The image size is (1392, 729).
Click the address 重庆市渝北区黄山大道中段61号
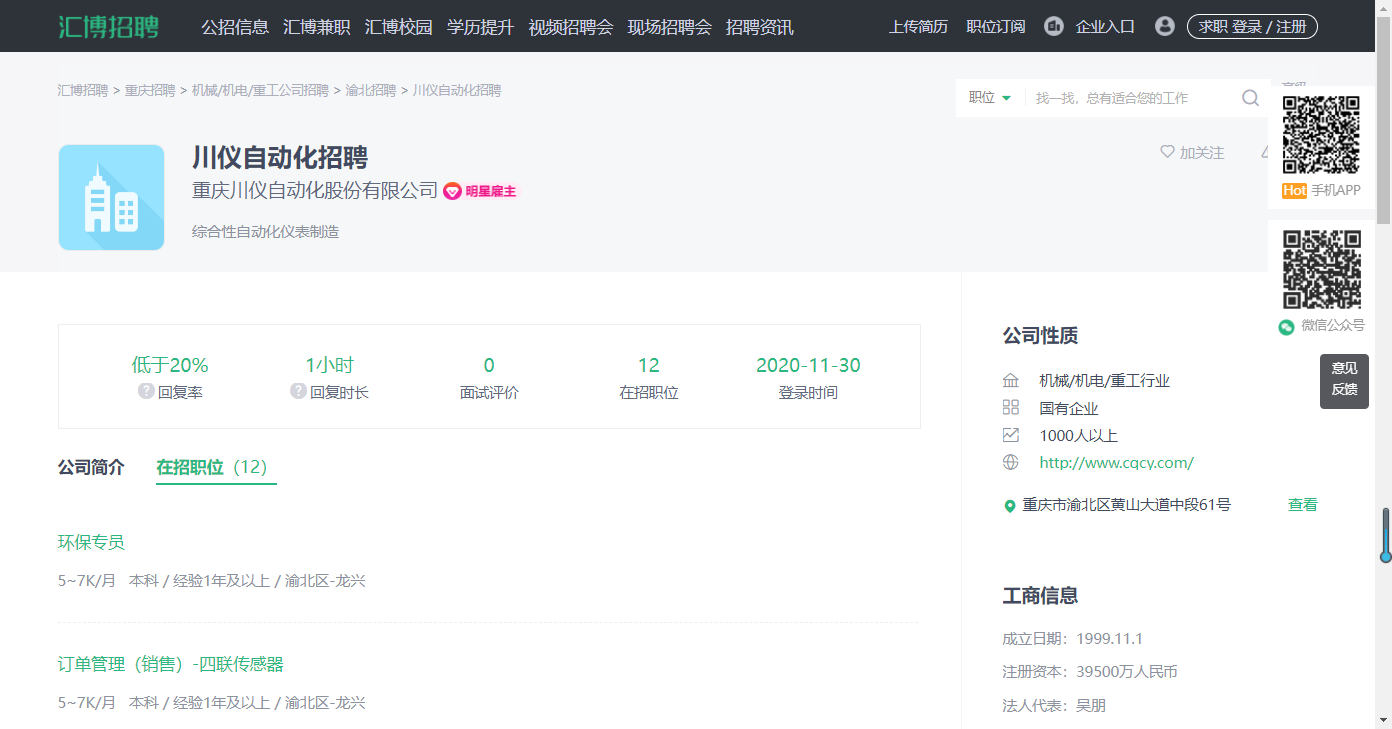tap(1126, 505)
